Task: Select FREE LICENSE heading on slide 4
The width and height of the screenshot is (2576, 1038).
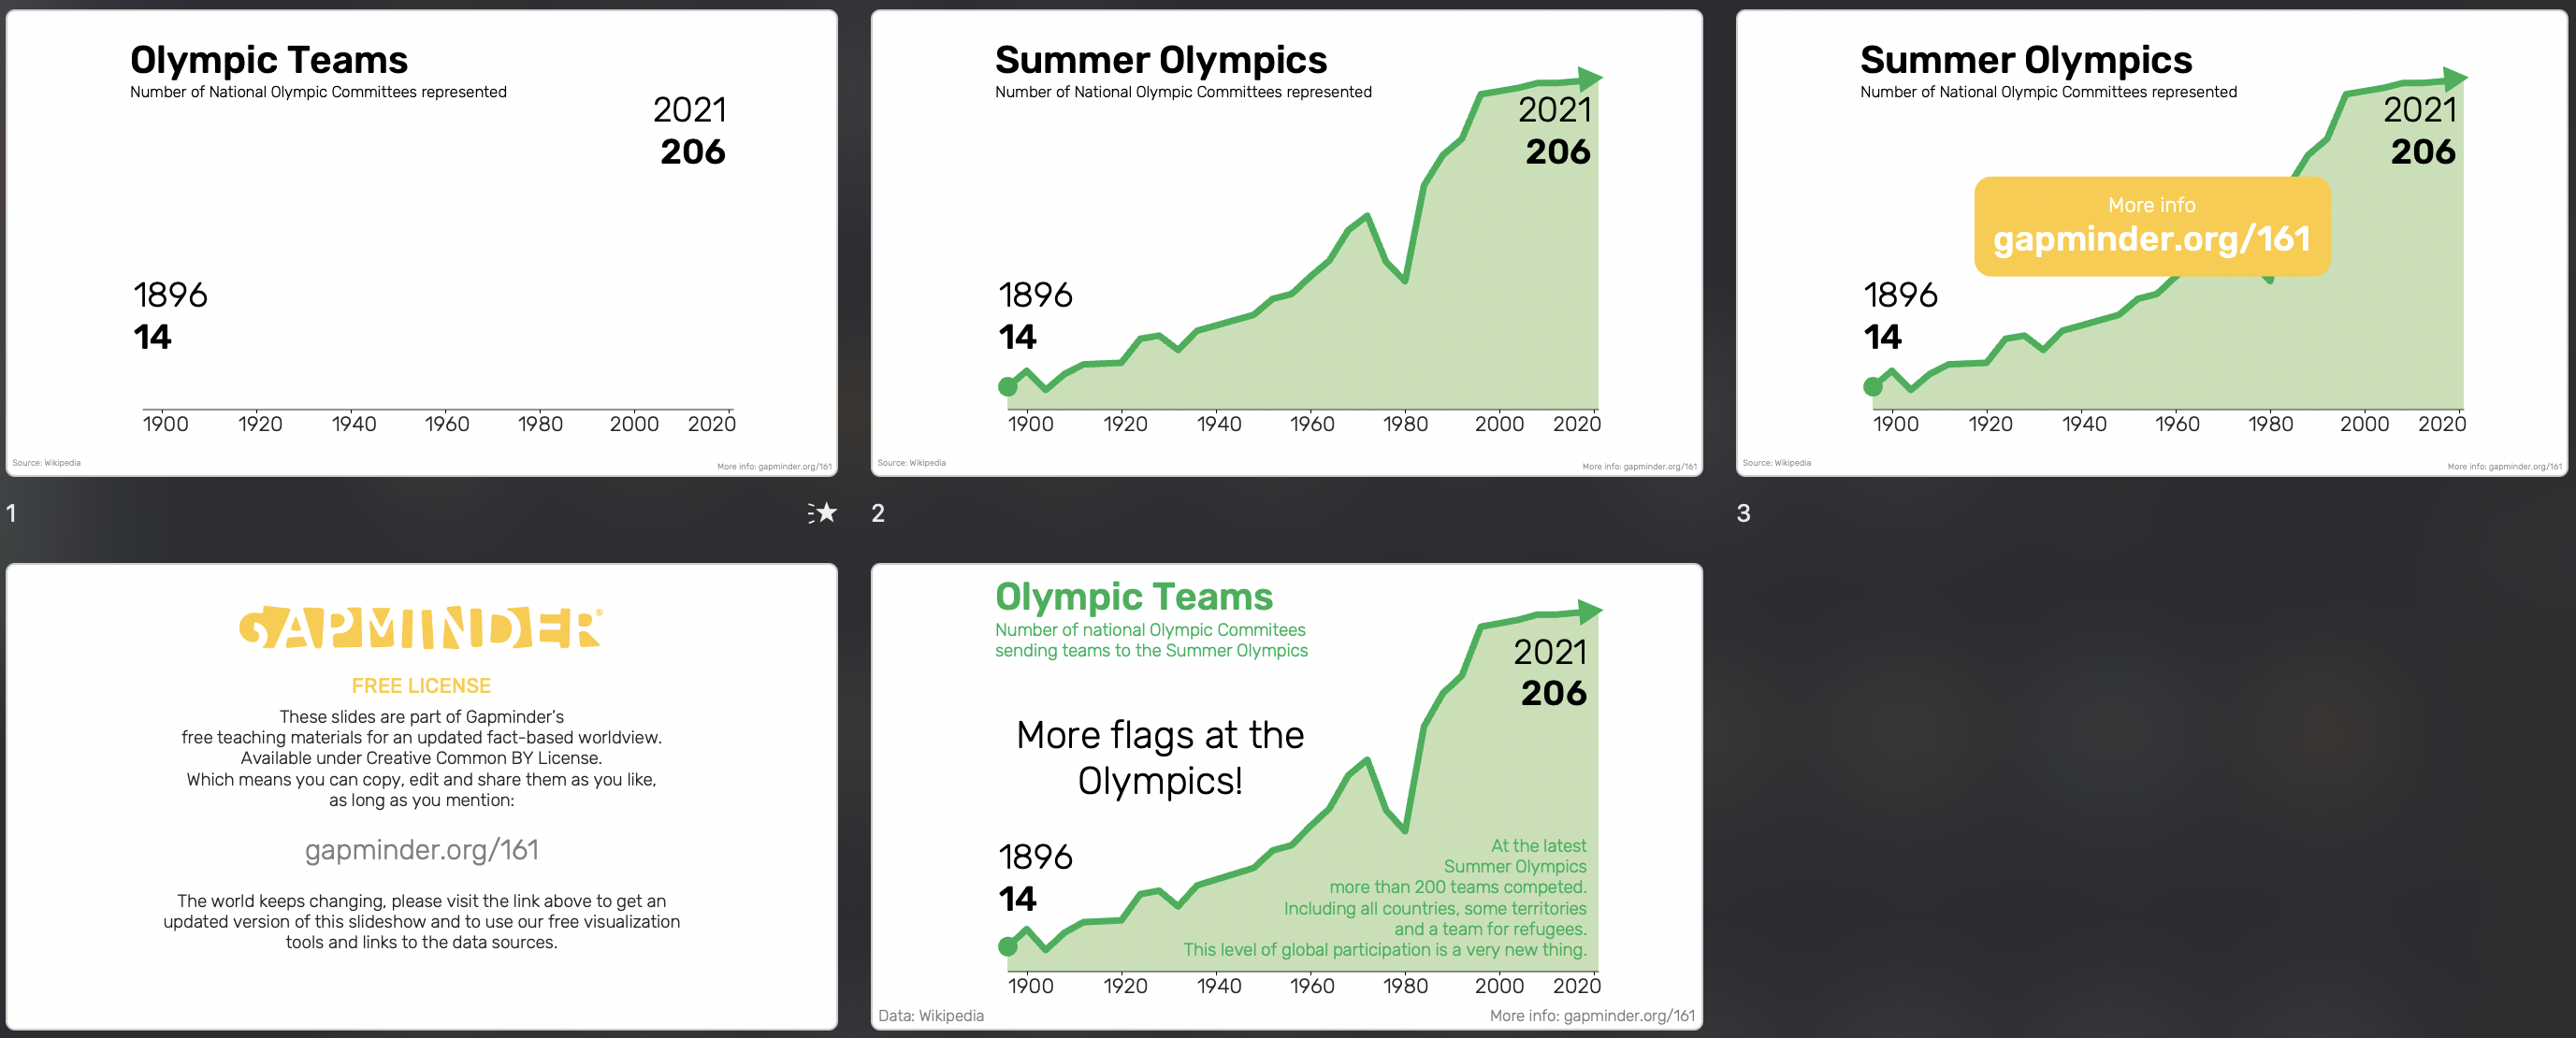Action: click(x=421, y=686)
